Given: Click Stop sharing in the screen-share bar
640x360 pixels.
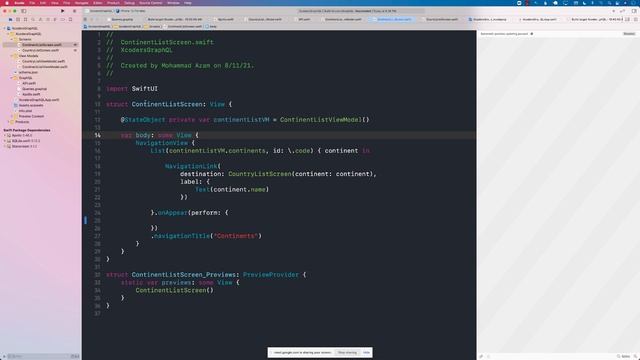Looking at the screenshot, I should (x=347, y=352).
